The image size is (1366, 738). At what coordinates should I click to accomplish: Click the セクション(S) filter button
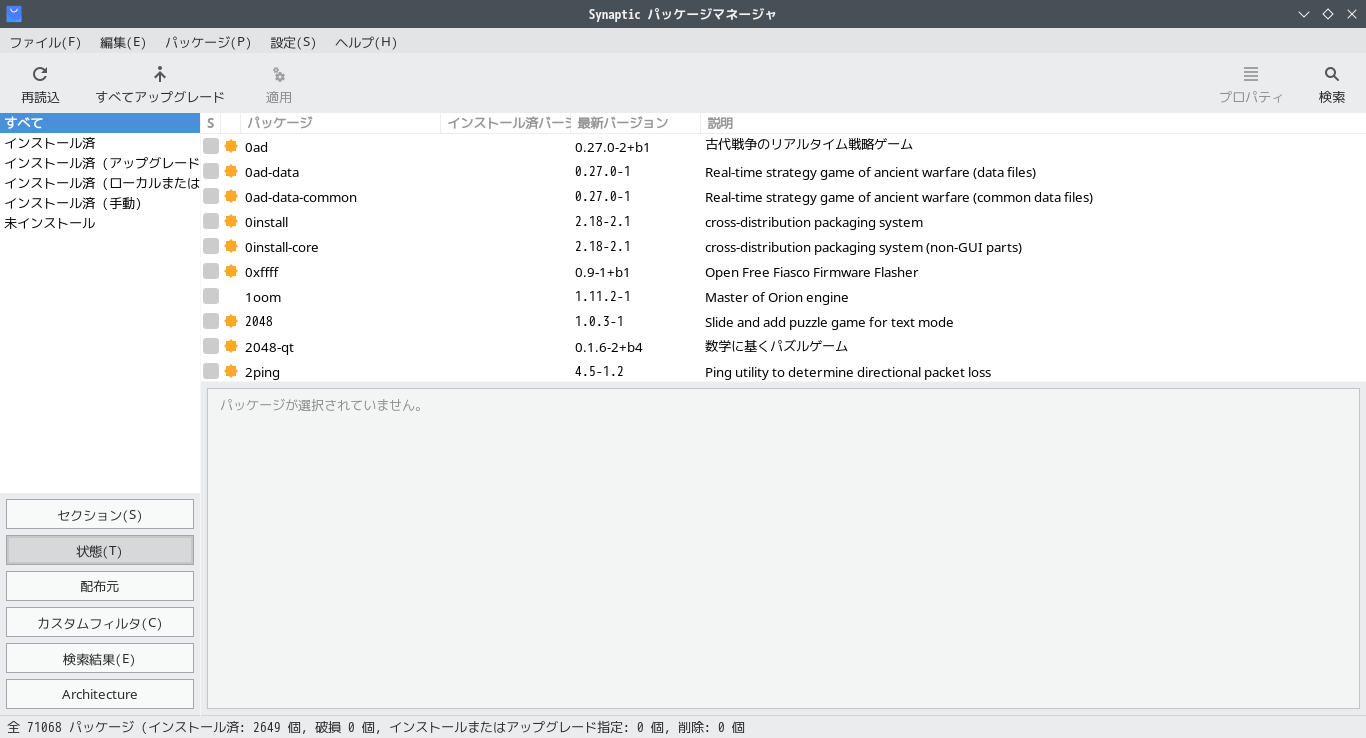100,514
